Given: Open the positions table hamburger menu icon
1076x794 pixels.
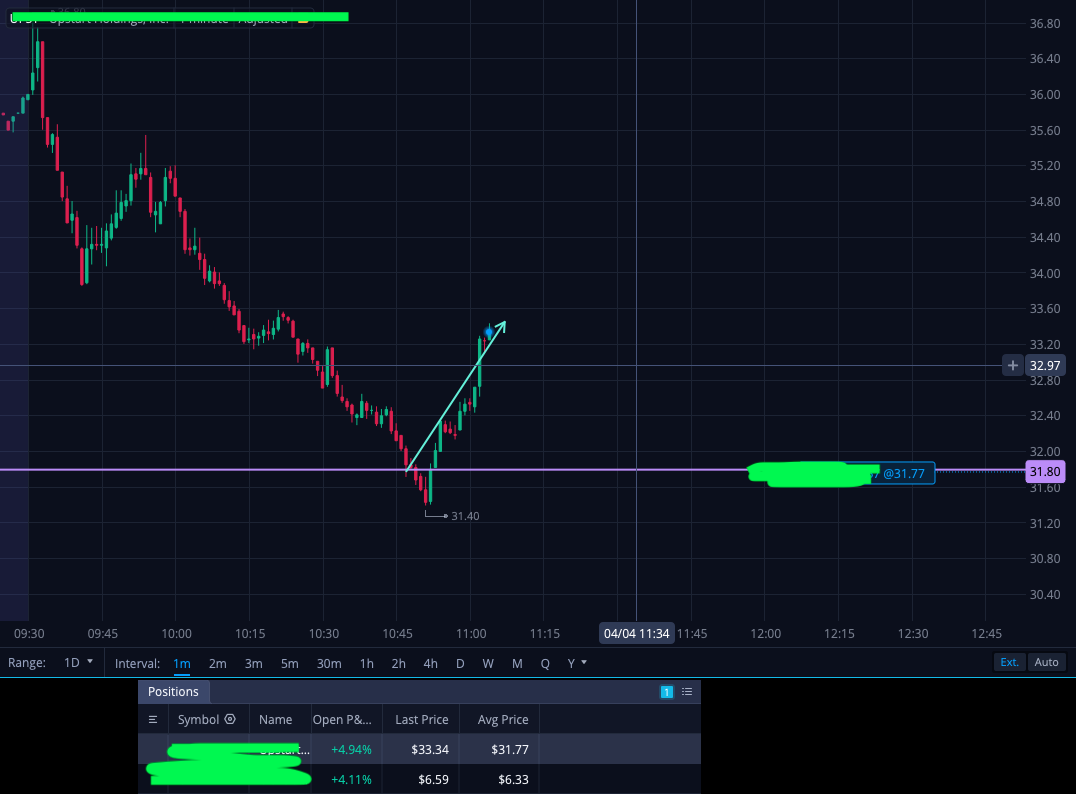Looking at the screenshot, I should click(x=153, y=720).
